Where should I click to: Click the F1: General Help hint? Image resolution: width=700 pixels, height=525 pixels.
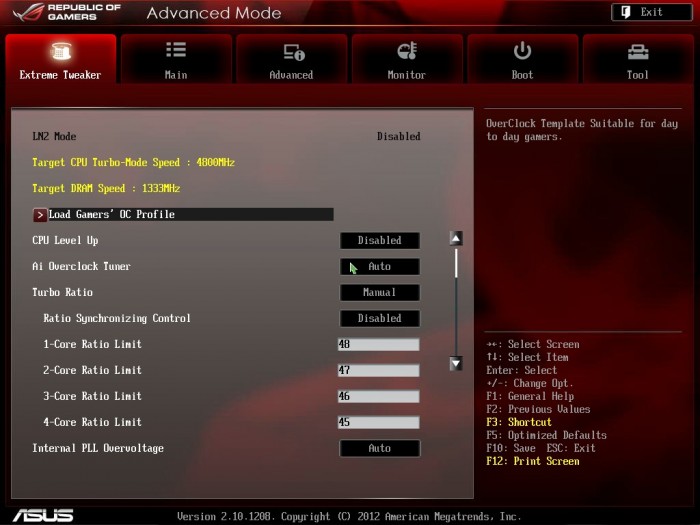(x=530, y=396)
